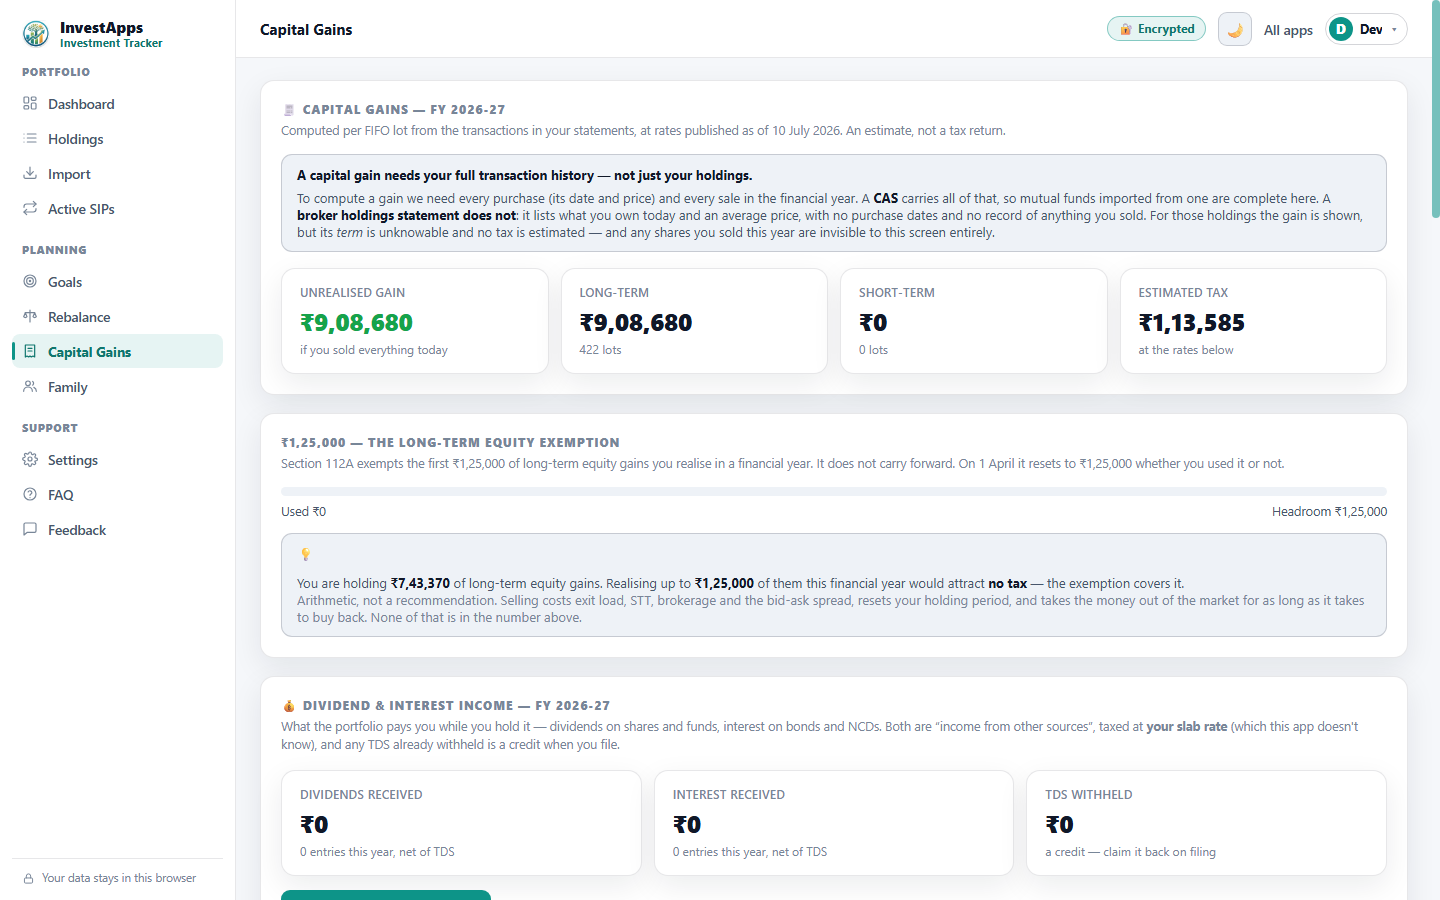Click the receipt icon by Capital Gains heading
This screenshot has height=900, width=1440.
289,110
